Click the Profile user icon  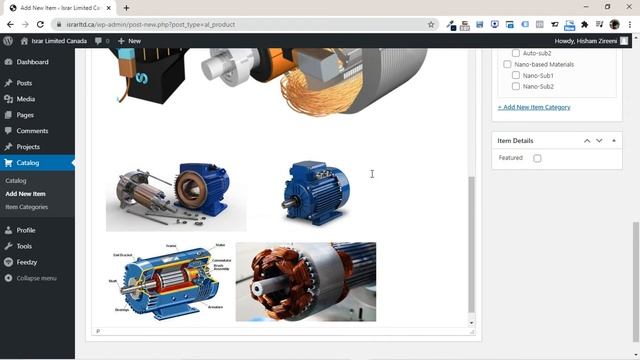click(9, 230)
